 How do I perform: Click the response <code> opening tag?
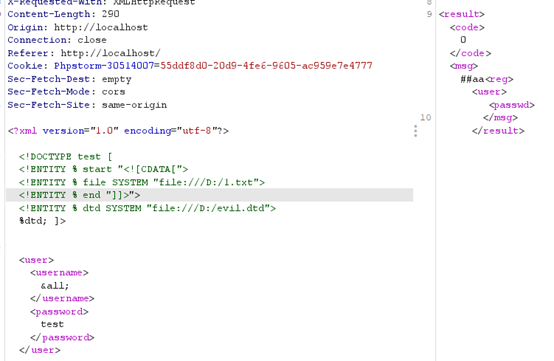467,27
